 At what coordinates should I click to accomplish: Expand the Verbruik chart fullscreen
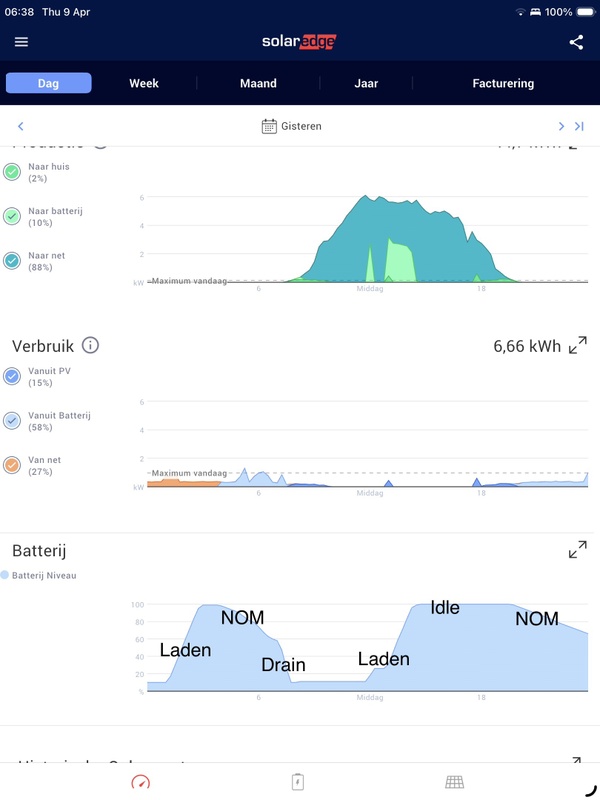[578, 345]
